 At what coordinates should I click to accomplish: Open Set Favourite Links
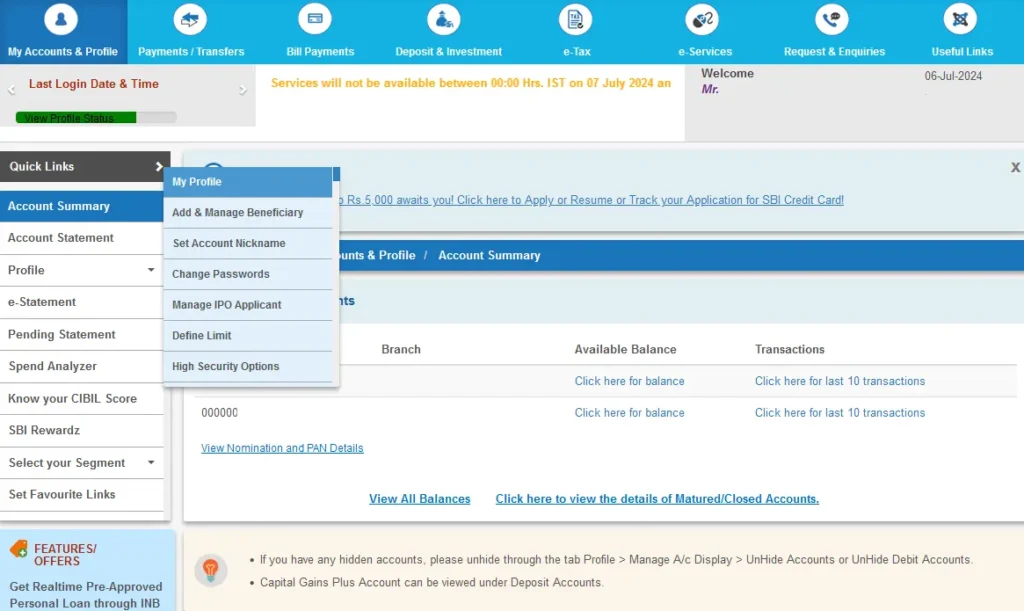pyautogui.click(x=82, y=494)
